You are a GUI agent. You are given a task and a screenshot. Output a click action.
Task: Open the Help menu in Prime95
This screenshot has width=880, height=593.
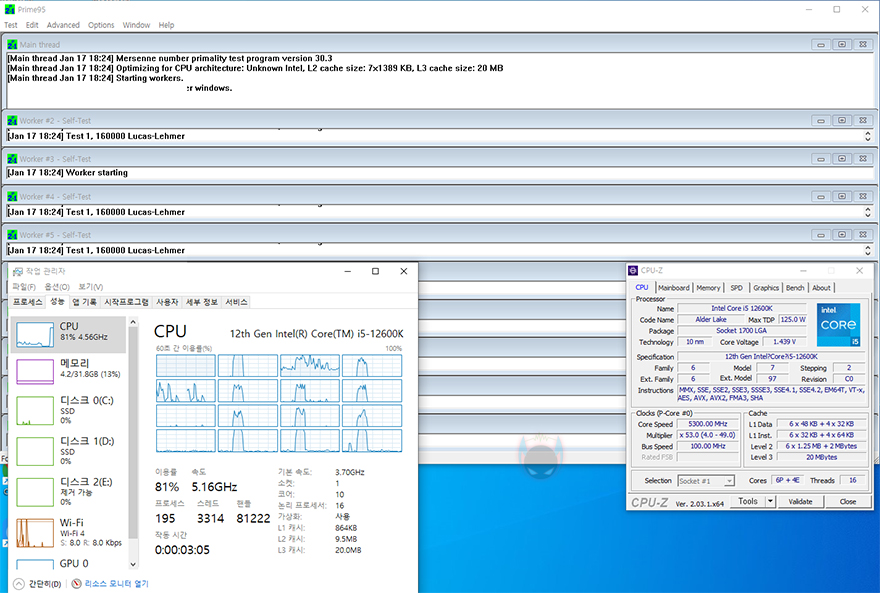(166, 25)
